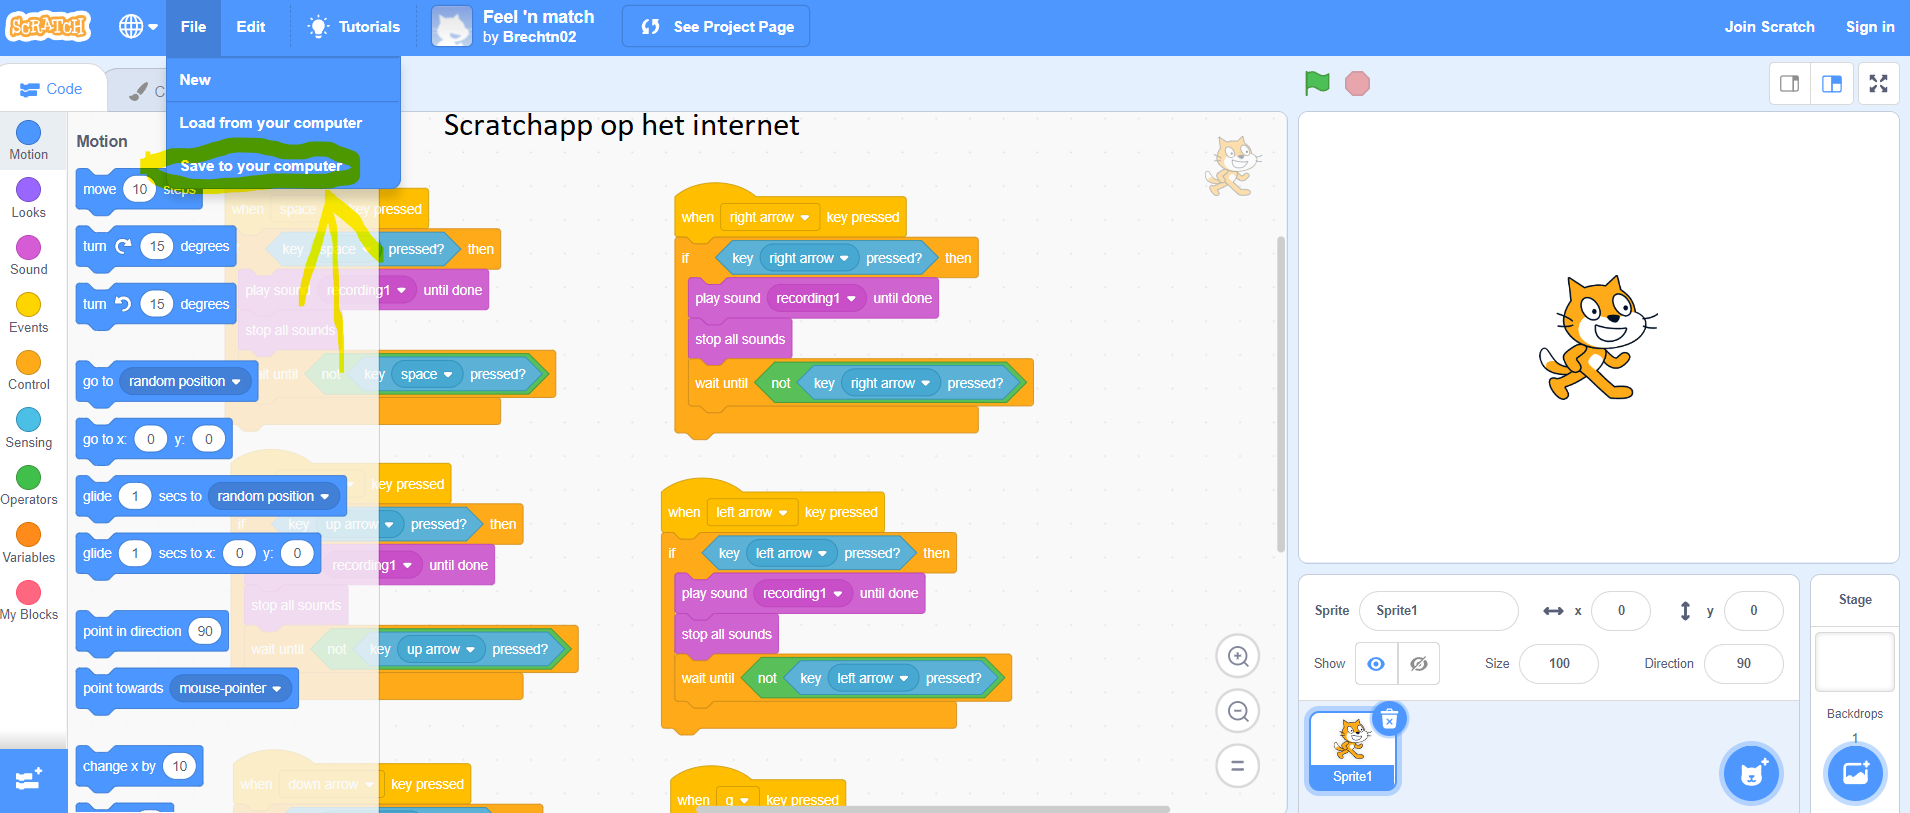Image resolution: width=1910 pixels, height=813 pixels.
Task: Open left arrow dropdown in when key pressed hat
Action: pos(751,512)
